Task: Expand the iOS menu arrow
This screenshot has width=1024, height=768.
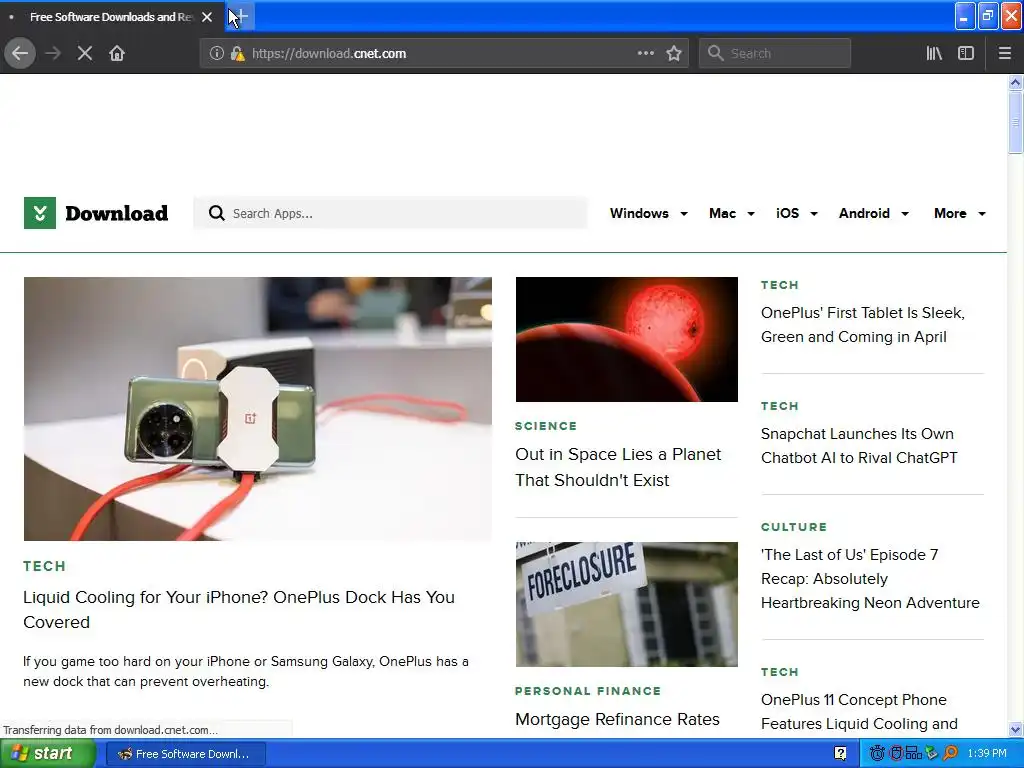Action: tap(814, 214)
